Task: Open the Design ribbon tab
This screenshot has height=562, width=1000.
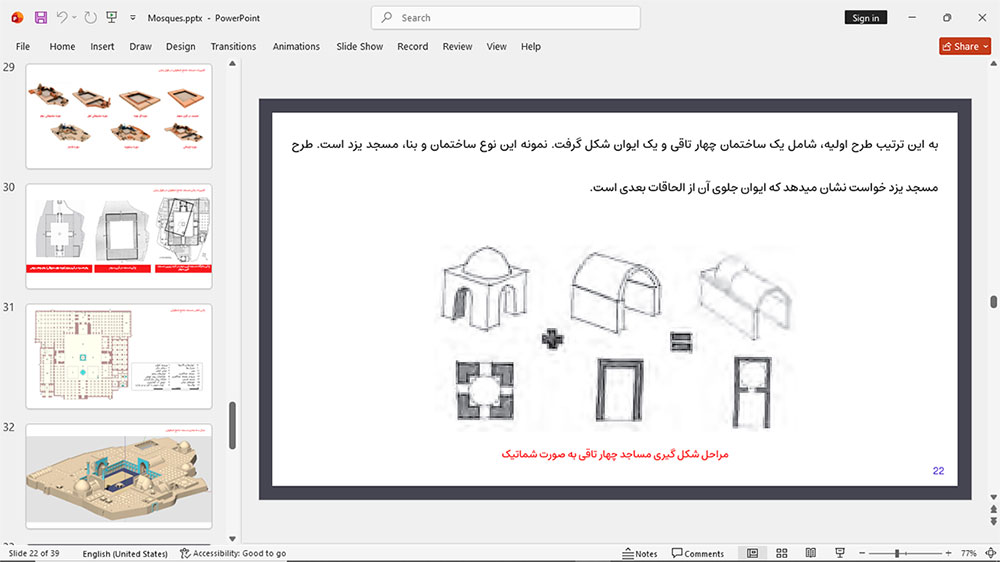Action: coord(180,47)
